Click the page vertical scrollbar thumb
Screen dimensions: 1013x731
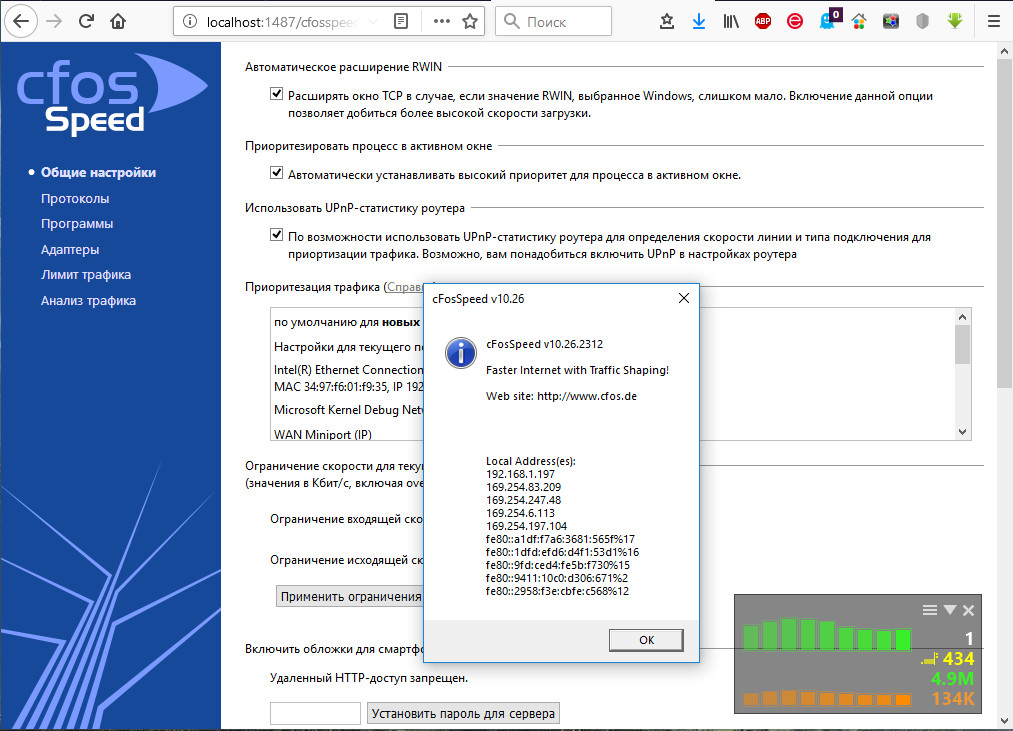(1004, 224)
